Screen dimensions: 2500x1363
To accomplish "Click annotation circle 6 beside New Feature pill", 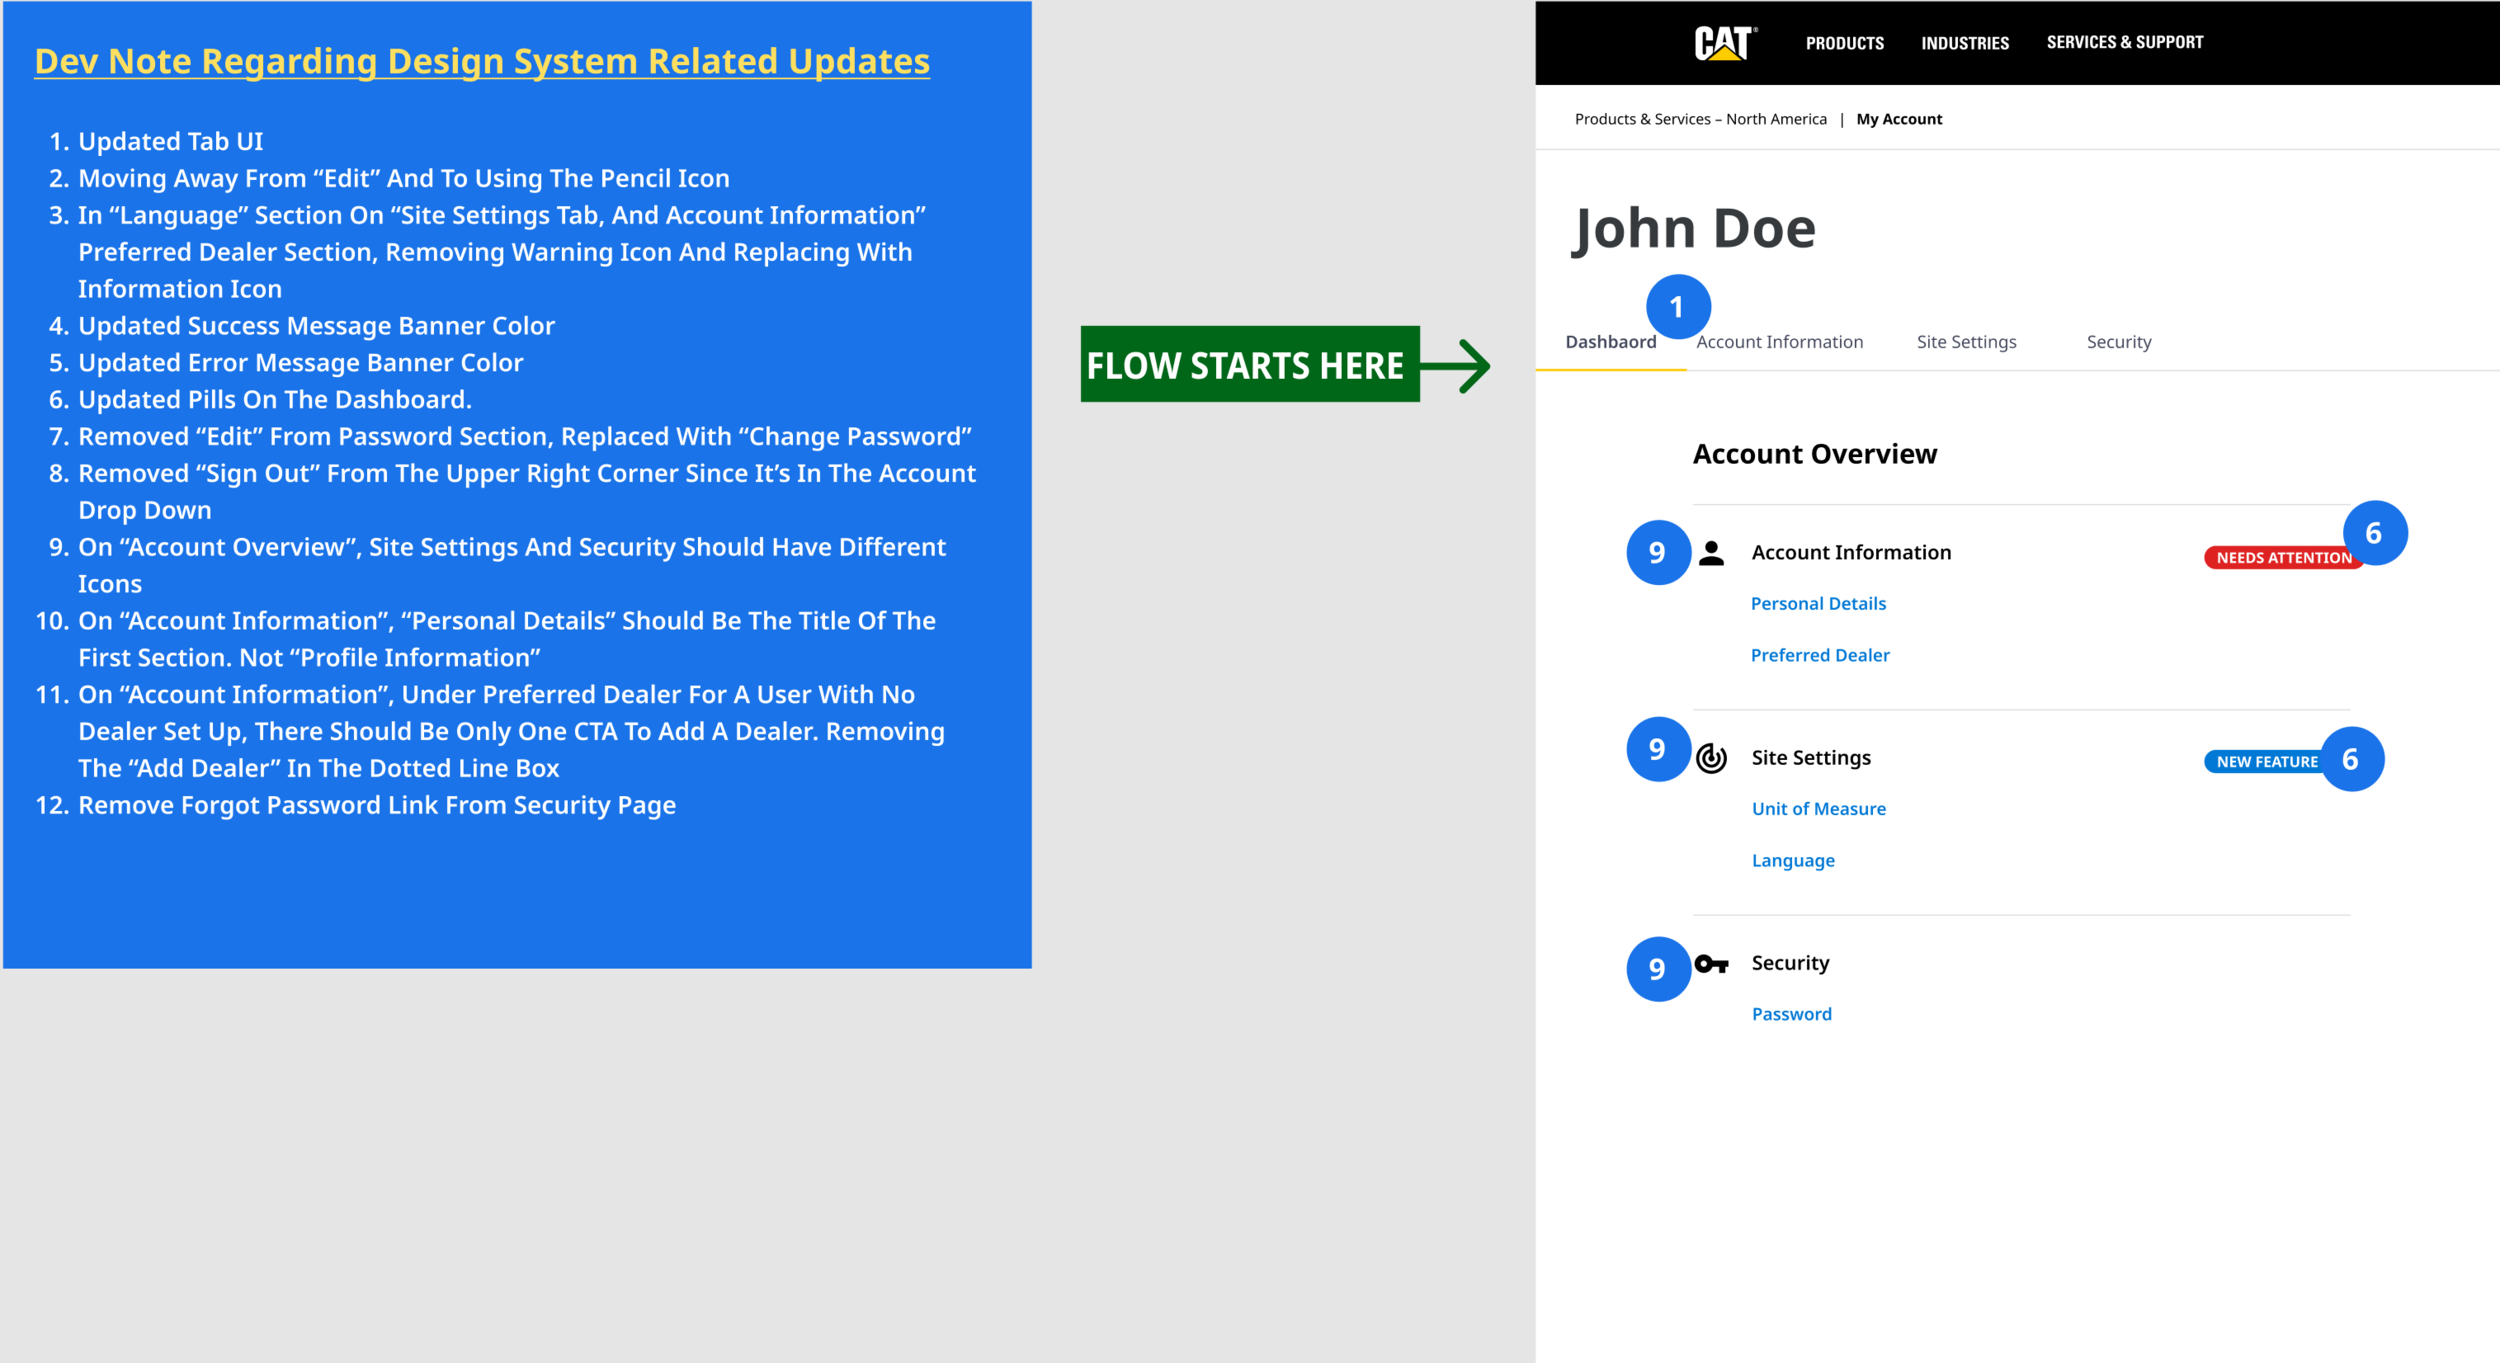I will pyautogui.click(x=2352, y=759).
